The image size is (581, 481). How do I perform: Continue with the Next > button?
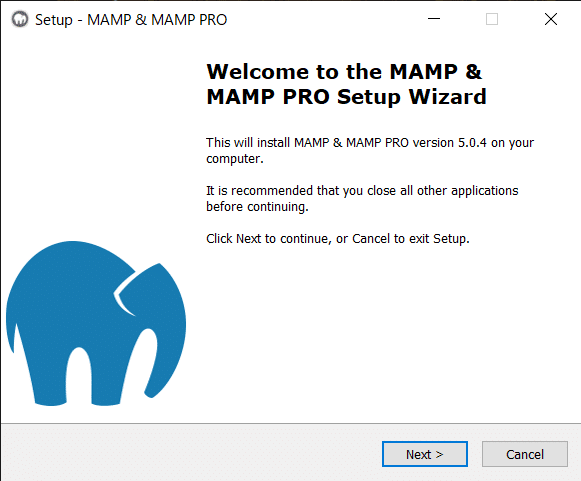(425, 454)
